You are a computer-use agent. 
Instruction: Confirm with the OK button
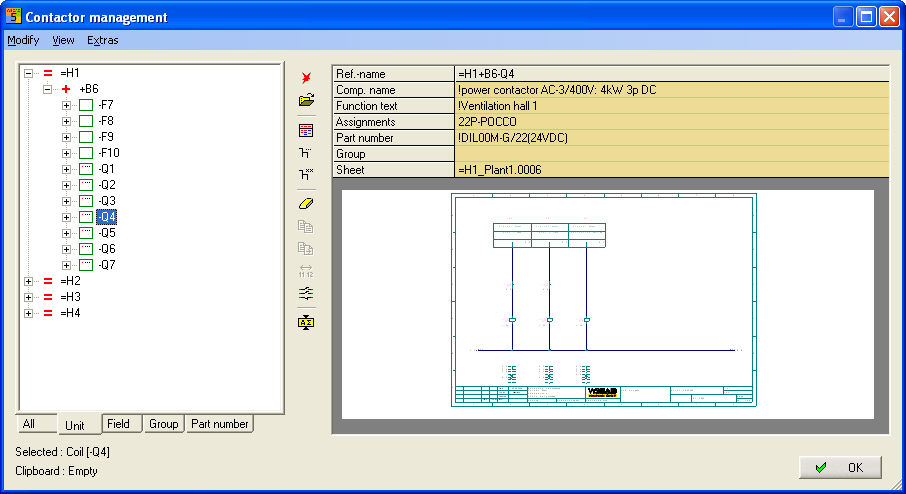coord(840,467)
